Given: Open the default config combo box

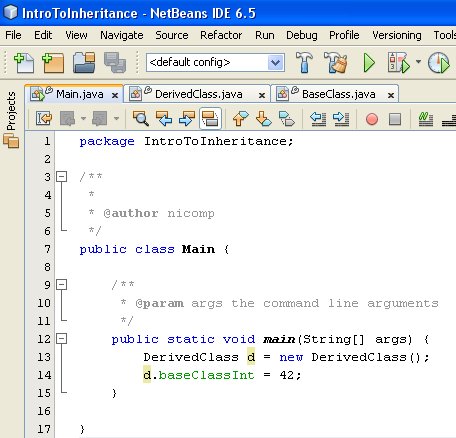Looking at the screenshot, I should coord(215,62).
